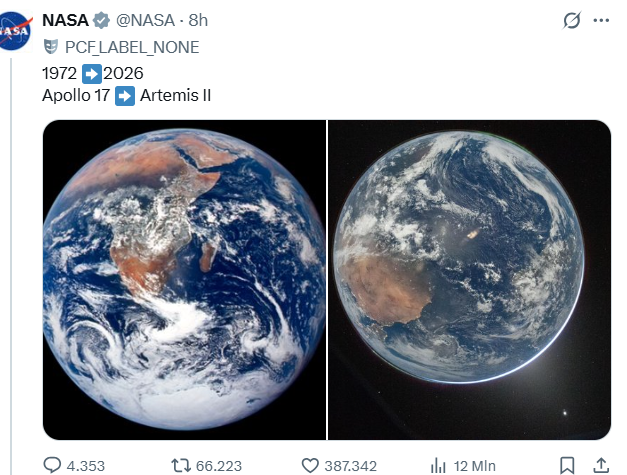This screenshot has height=475, width=627.
Task: Click the post text 'Apollo 17 Artemis II'
Action: 126,96
